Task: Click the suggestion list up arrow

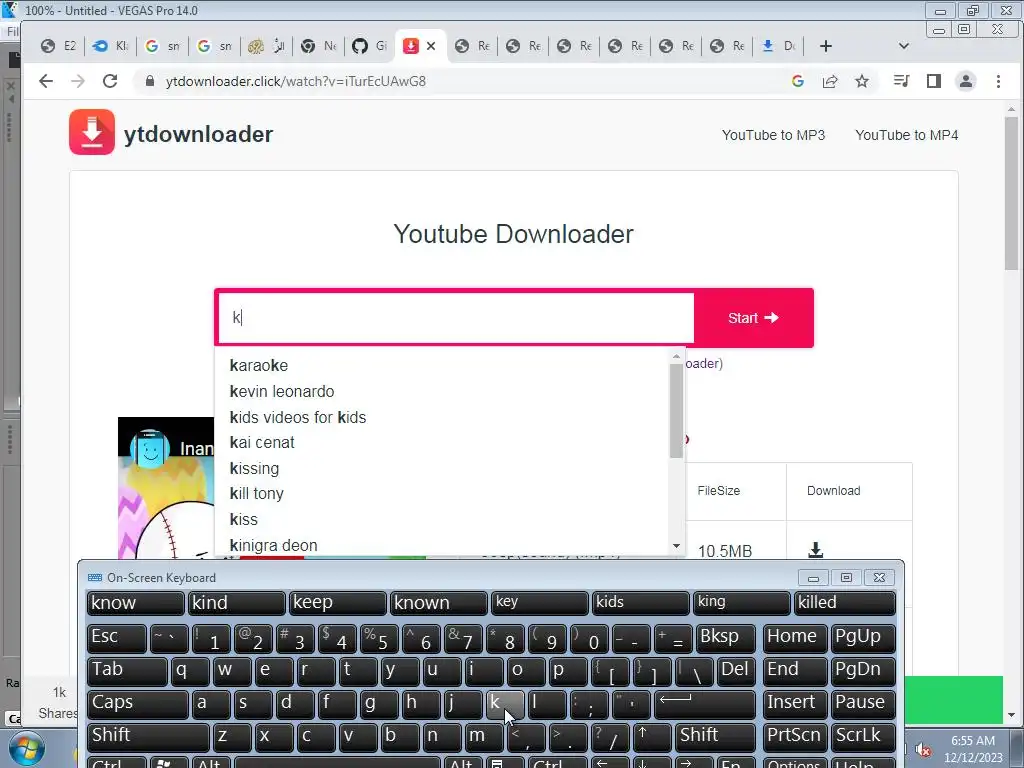Action: click(x=677, y=357)
